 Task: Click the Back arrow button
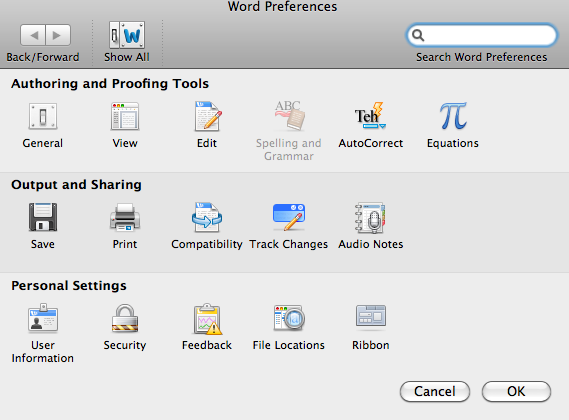coord(33,35)
